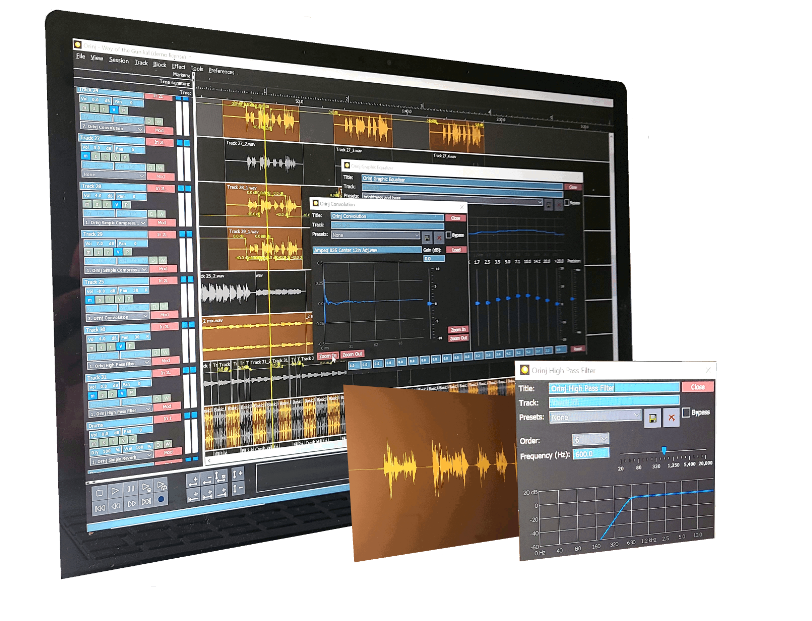Check Bypass in the Graphic Equalizer window

click(566, 201)
